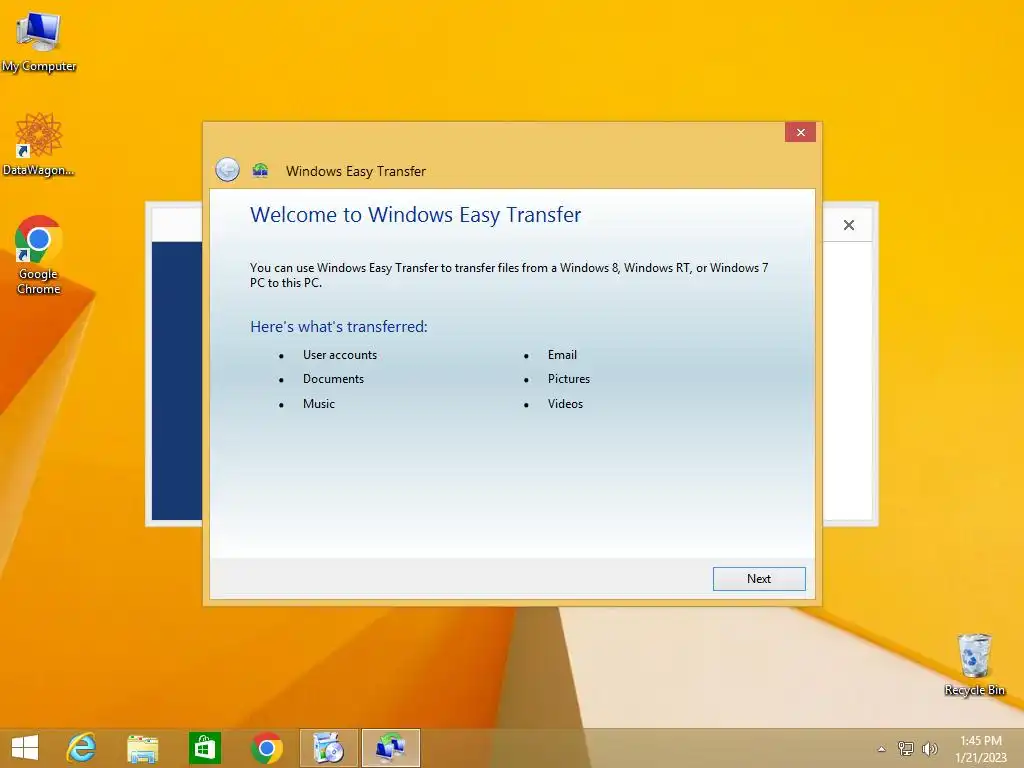The width and height of the screenshot is (1024, 768).
Task: Click the 'Pictures' list item
Action: 569,379
